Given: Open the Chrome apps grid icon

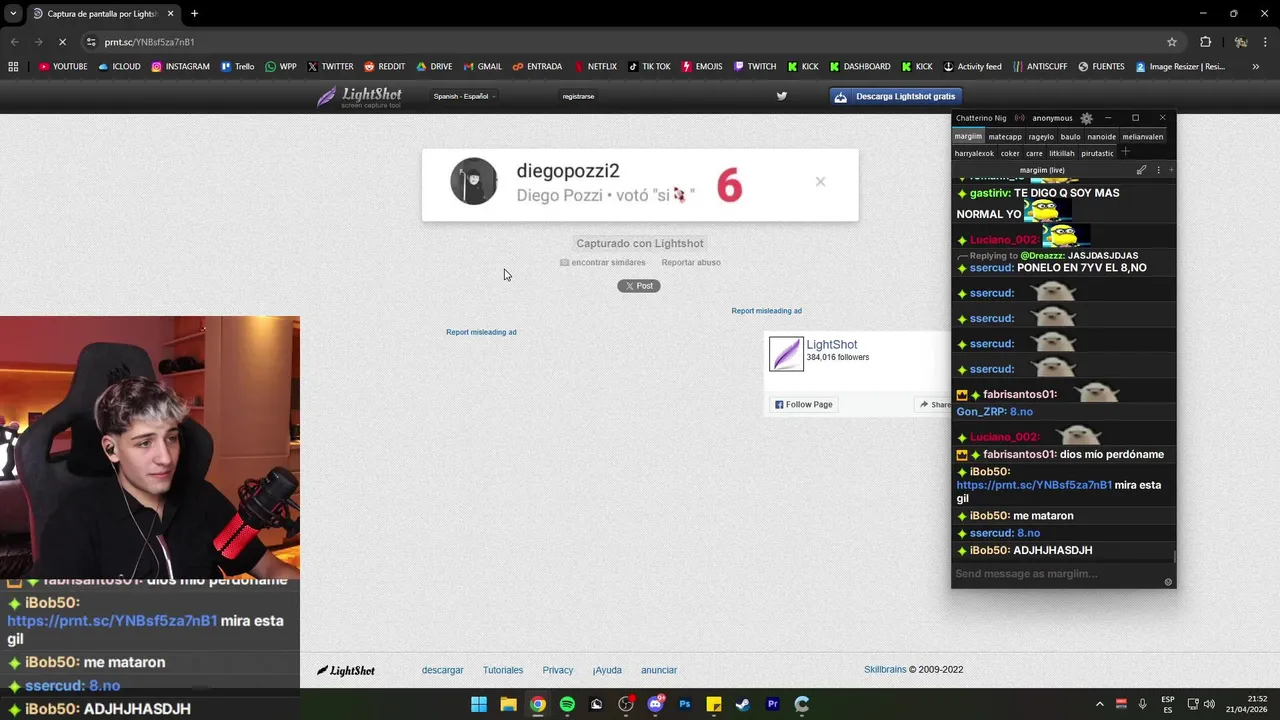Looking at the screenshot, I should [x=13, y=67].
